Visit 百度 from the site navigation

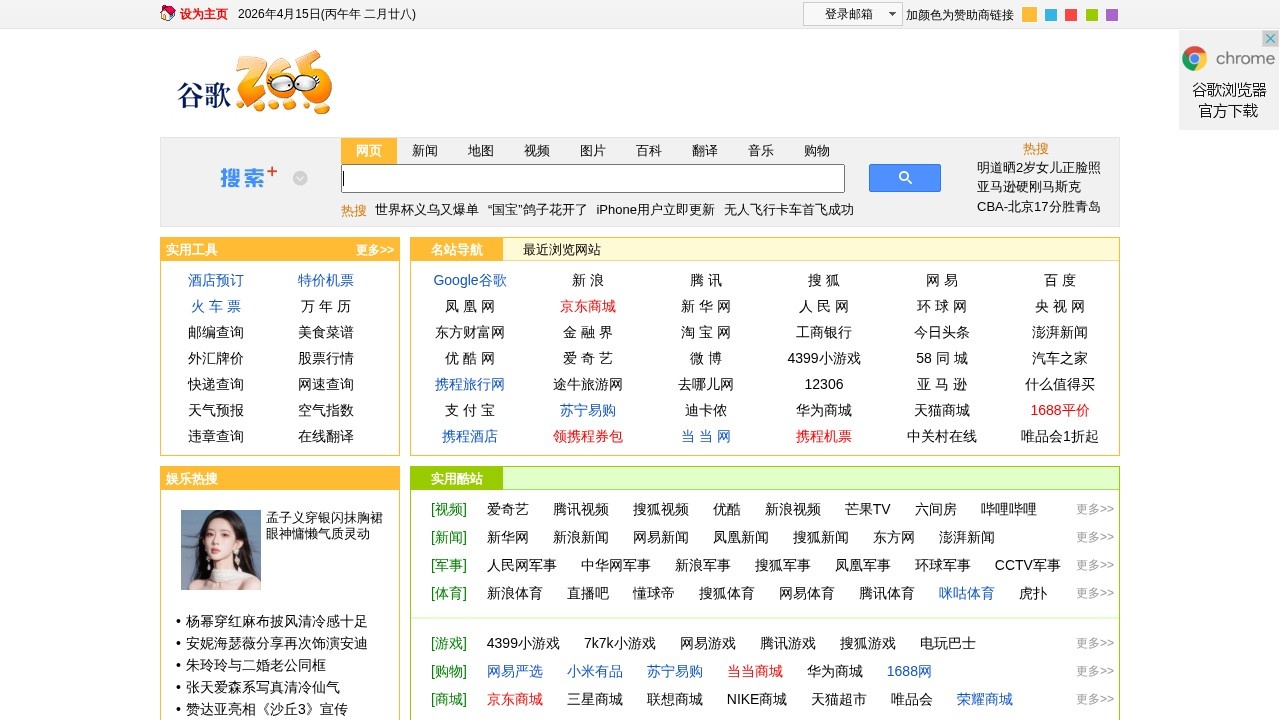1058,280
